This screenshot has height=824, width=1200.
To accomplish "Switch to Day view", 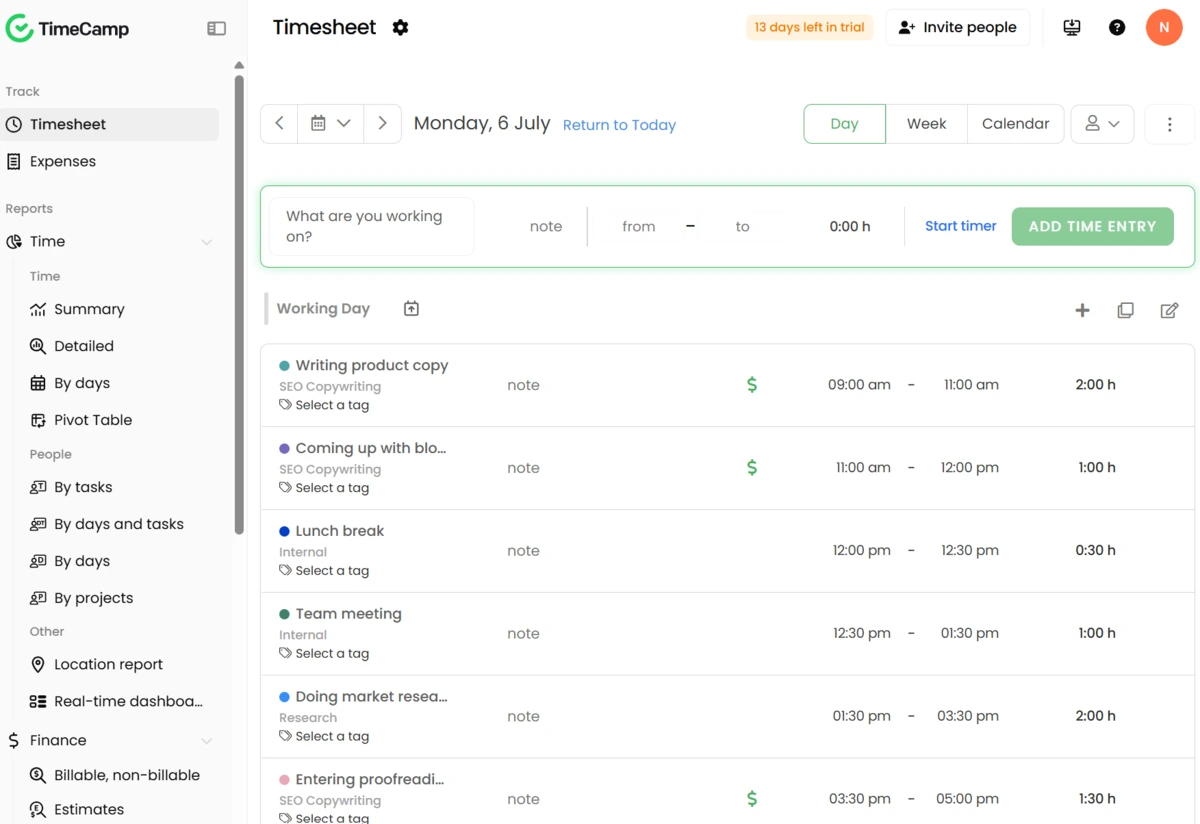I will 844,124.
